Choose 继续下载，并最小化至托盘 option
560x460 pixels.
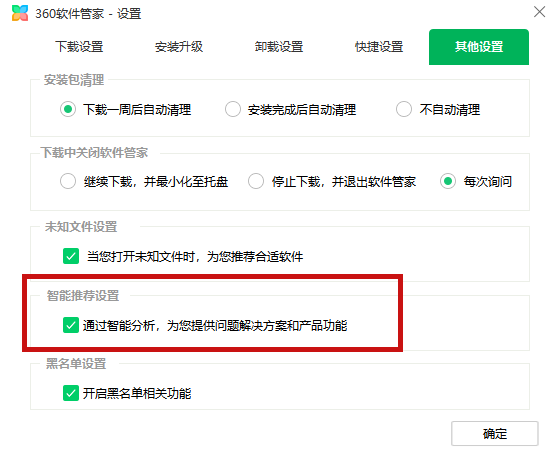pyautogui.click(x=68, y=181)
